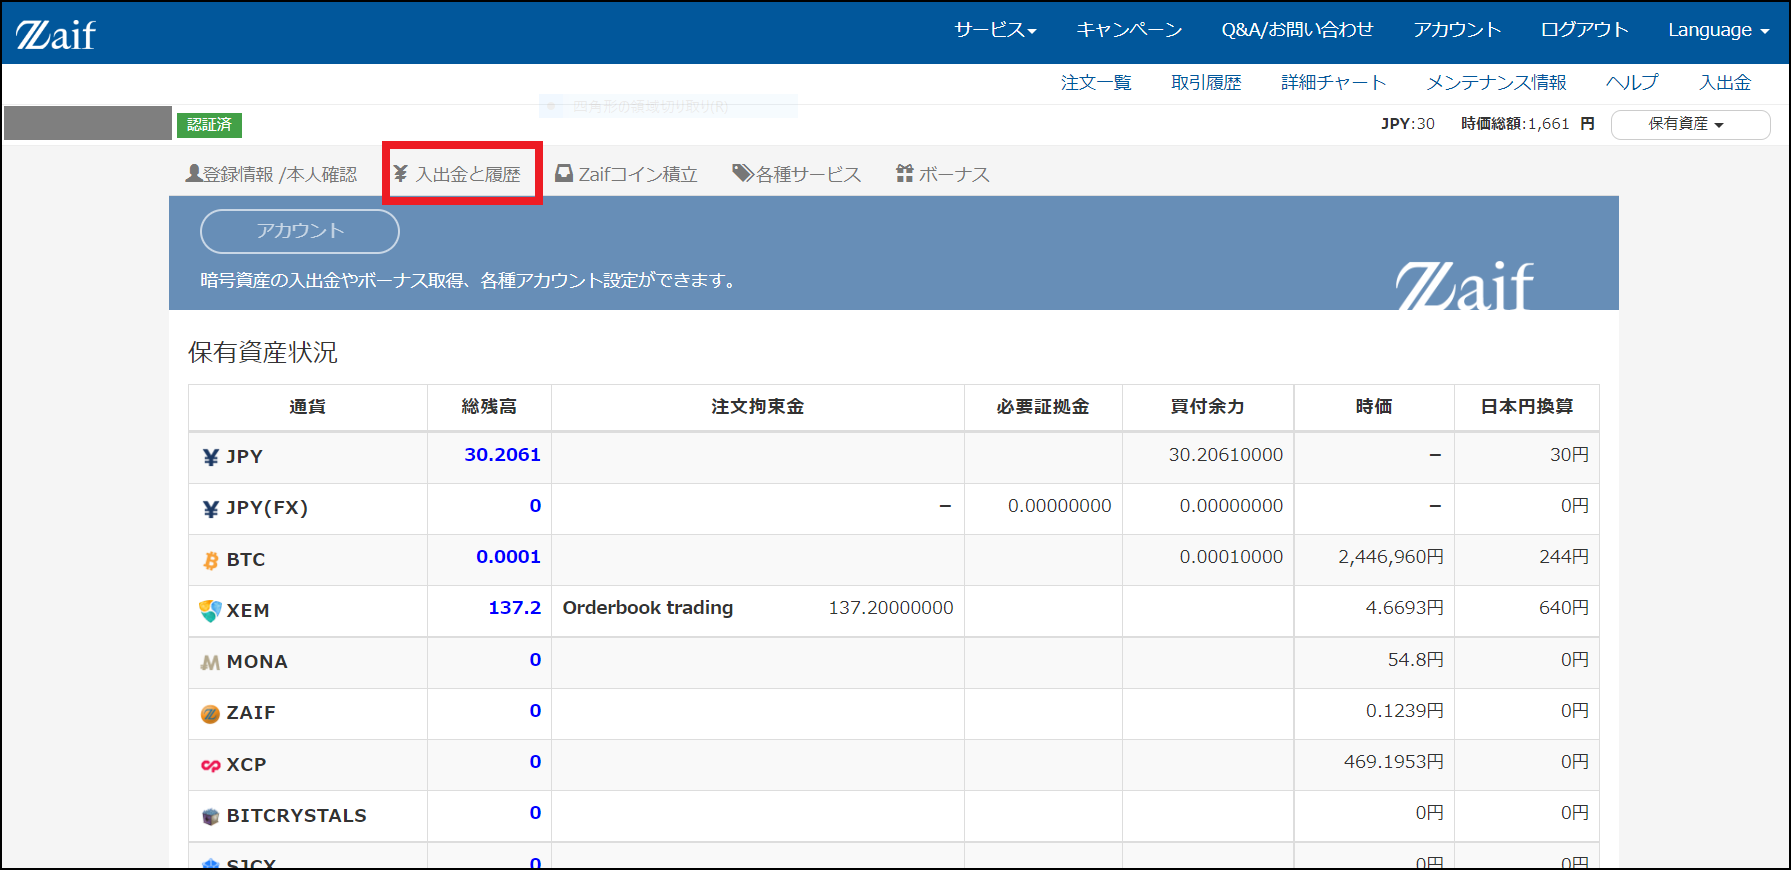1791x870 pixels.
Task: Open Q&A/お問い合わせ page
Action: pyautogui.click(x=1297, y=30)
